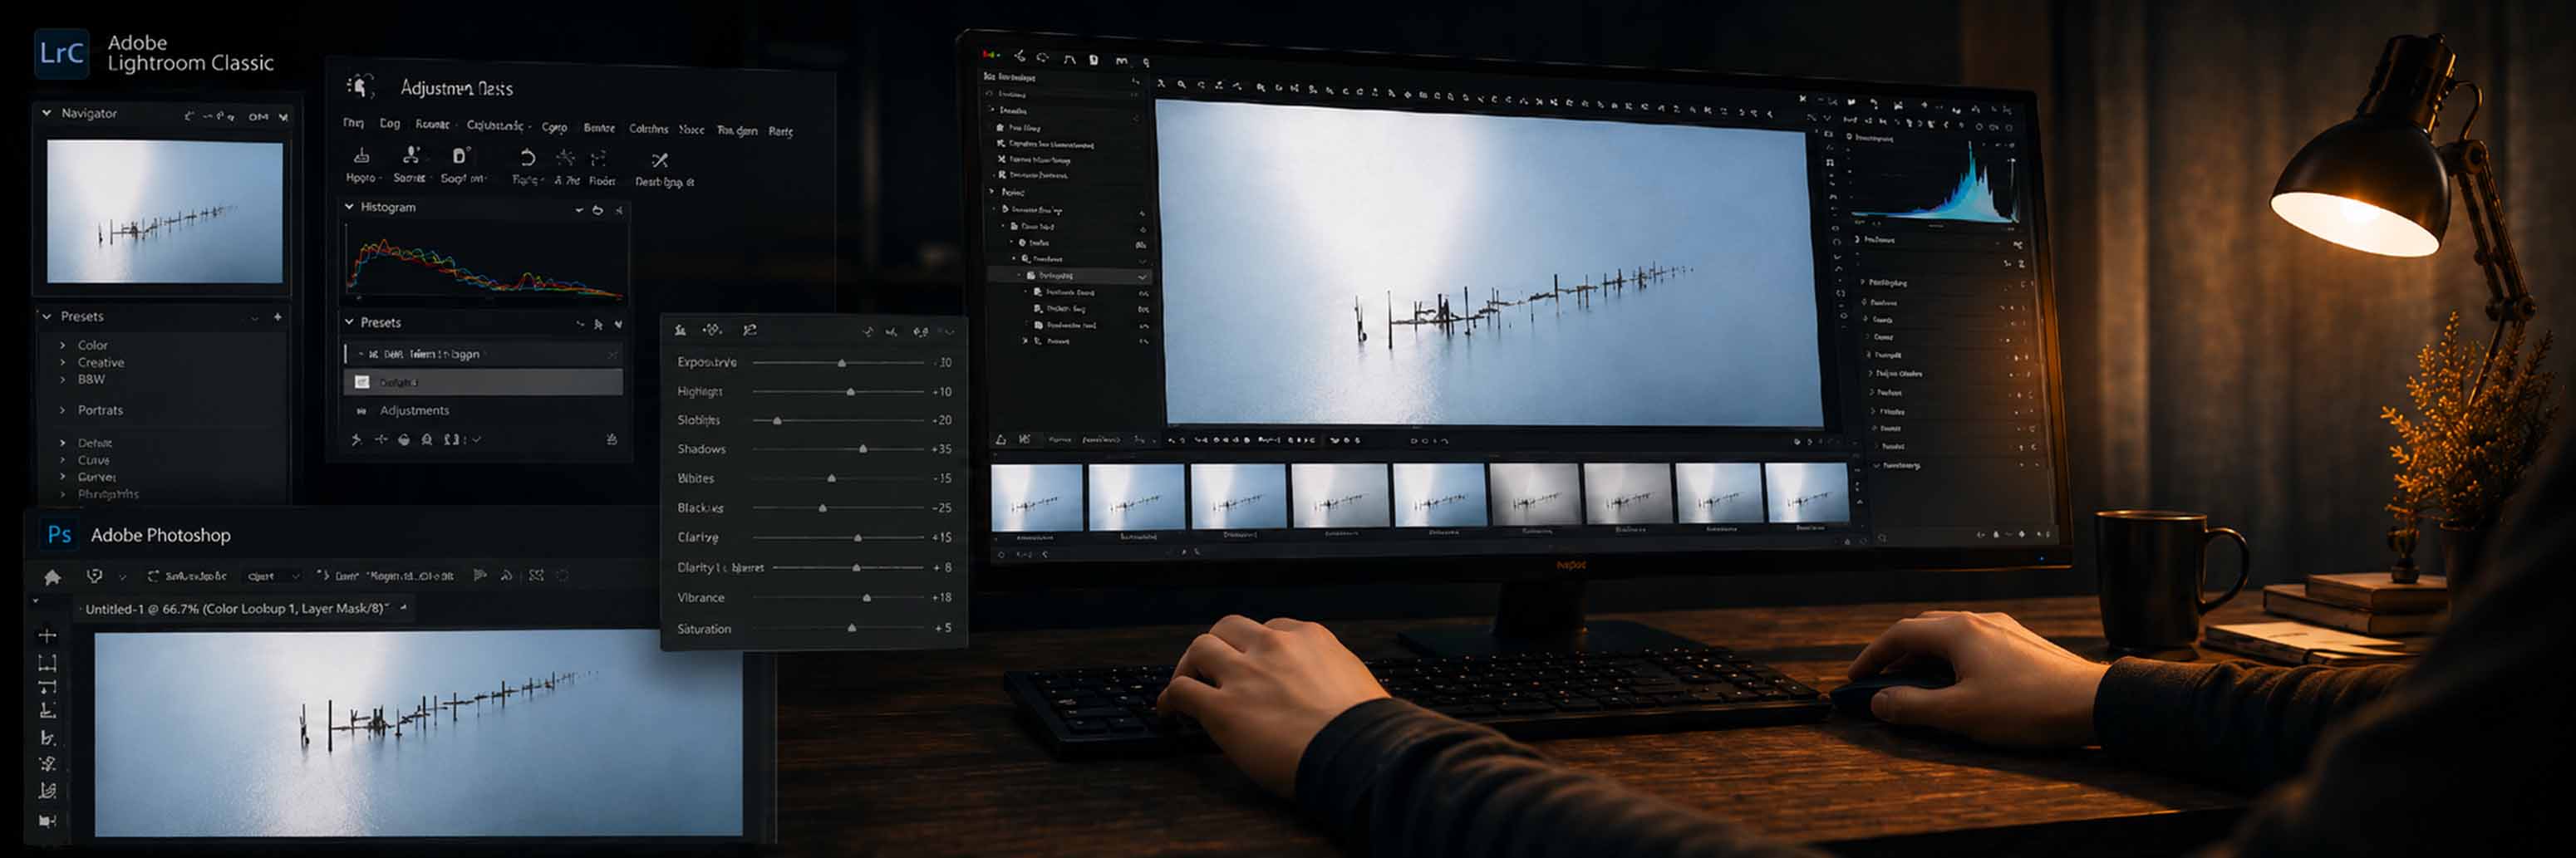Click the Exposure slider handle
This screenshot has width=2576, height=858.
(x=842, y=363)
